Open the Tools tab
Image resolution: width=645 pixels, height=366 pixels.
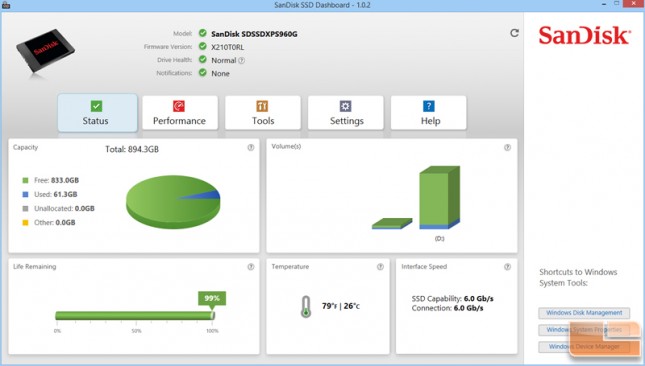tap(263, 113)
